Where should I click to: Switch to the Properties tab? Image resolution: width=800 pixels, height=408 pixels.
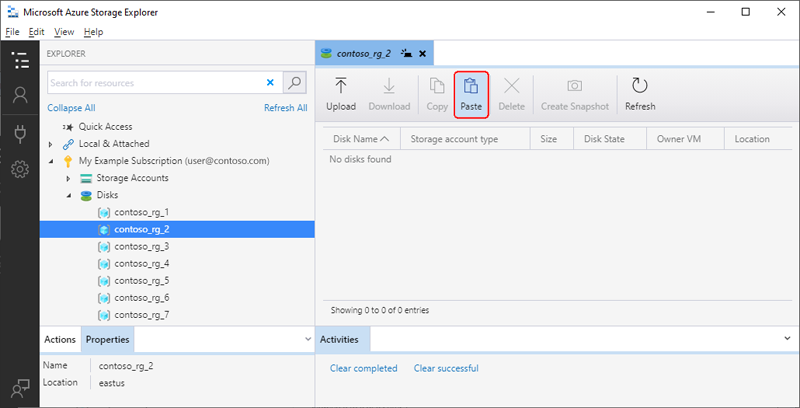pyautogui.click(x=108, y=340)
